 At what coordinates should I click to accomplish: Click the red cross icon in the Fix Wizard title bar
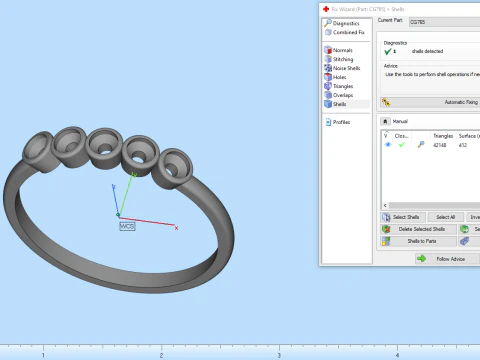click(x=326, y=9)
